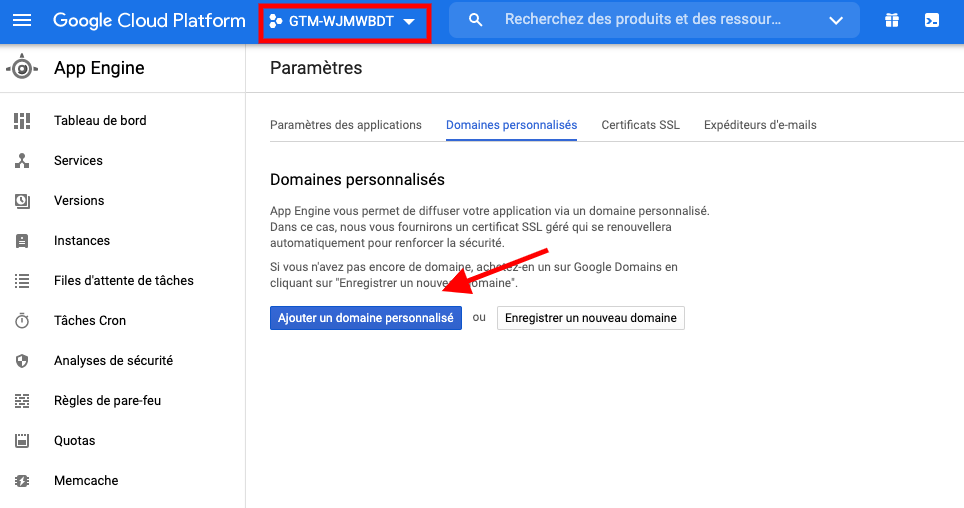This screenshot has width=964, height=508.
Task: Open Versions in sidebar
Action: (79, 200)
